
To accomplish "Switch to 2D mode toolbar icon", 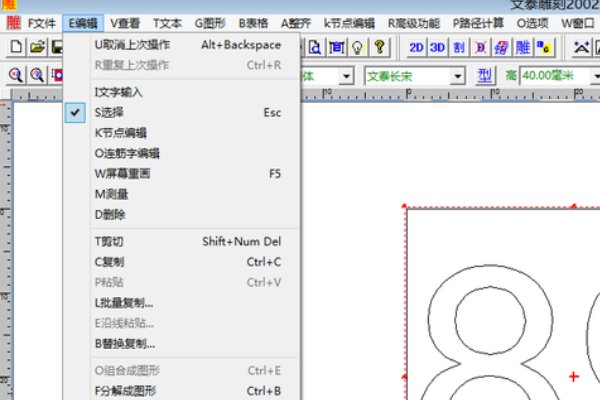I will tap(416, 47).
